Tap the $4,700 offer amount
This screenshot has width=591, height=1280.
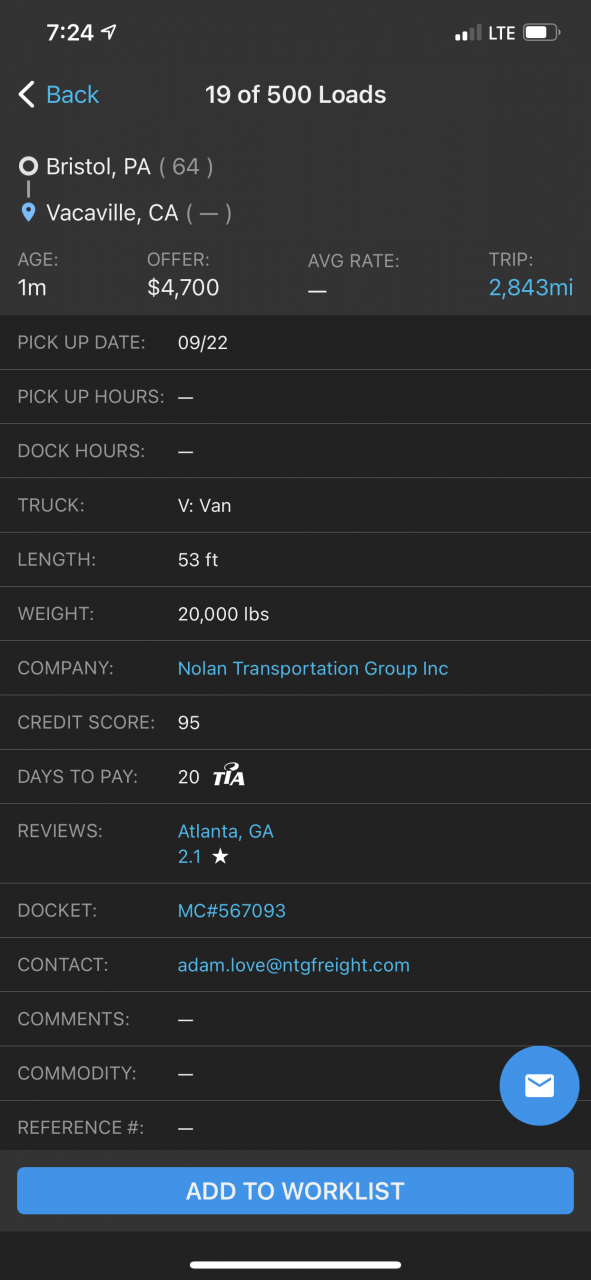coord(183,288)
